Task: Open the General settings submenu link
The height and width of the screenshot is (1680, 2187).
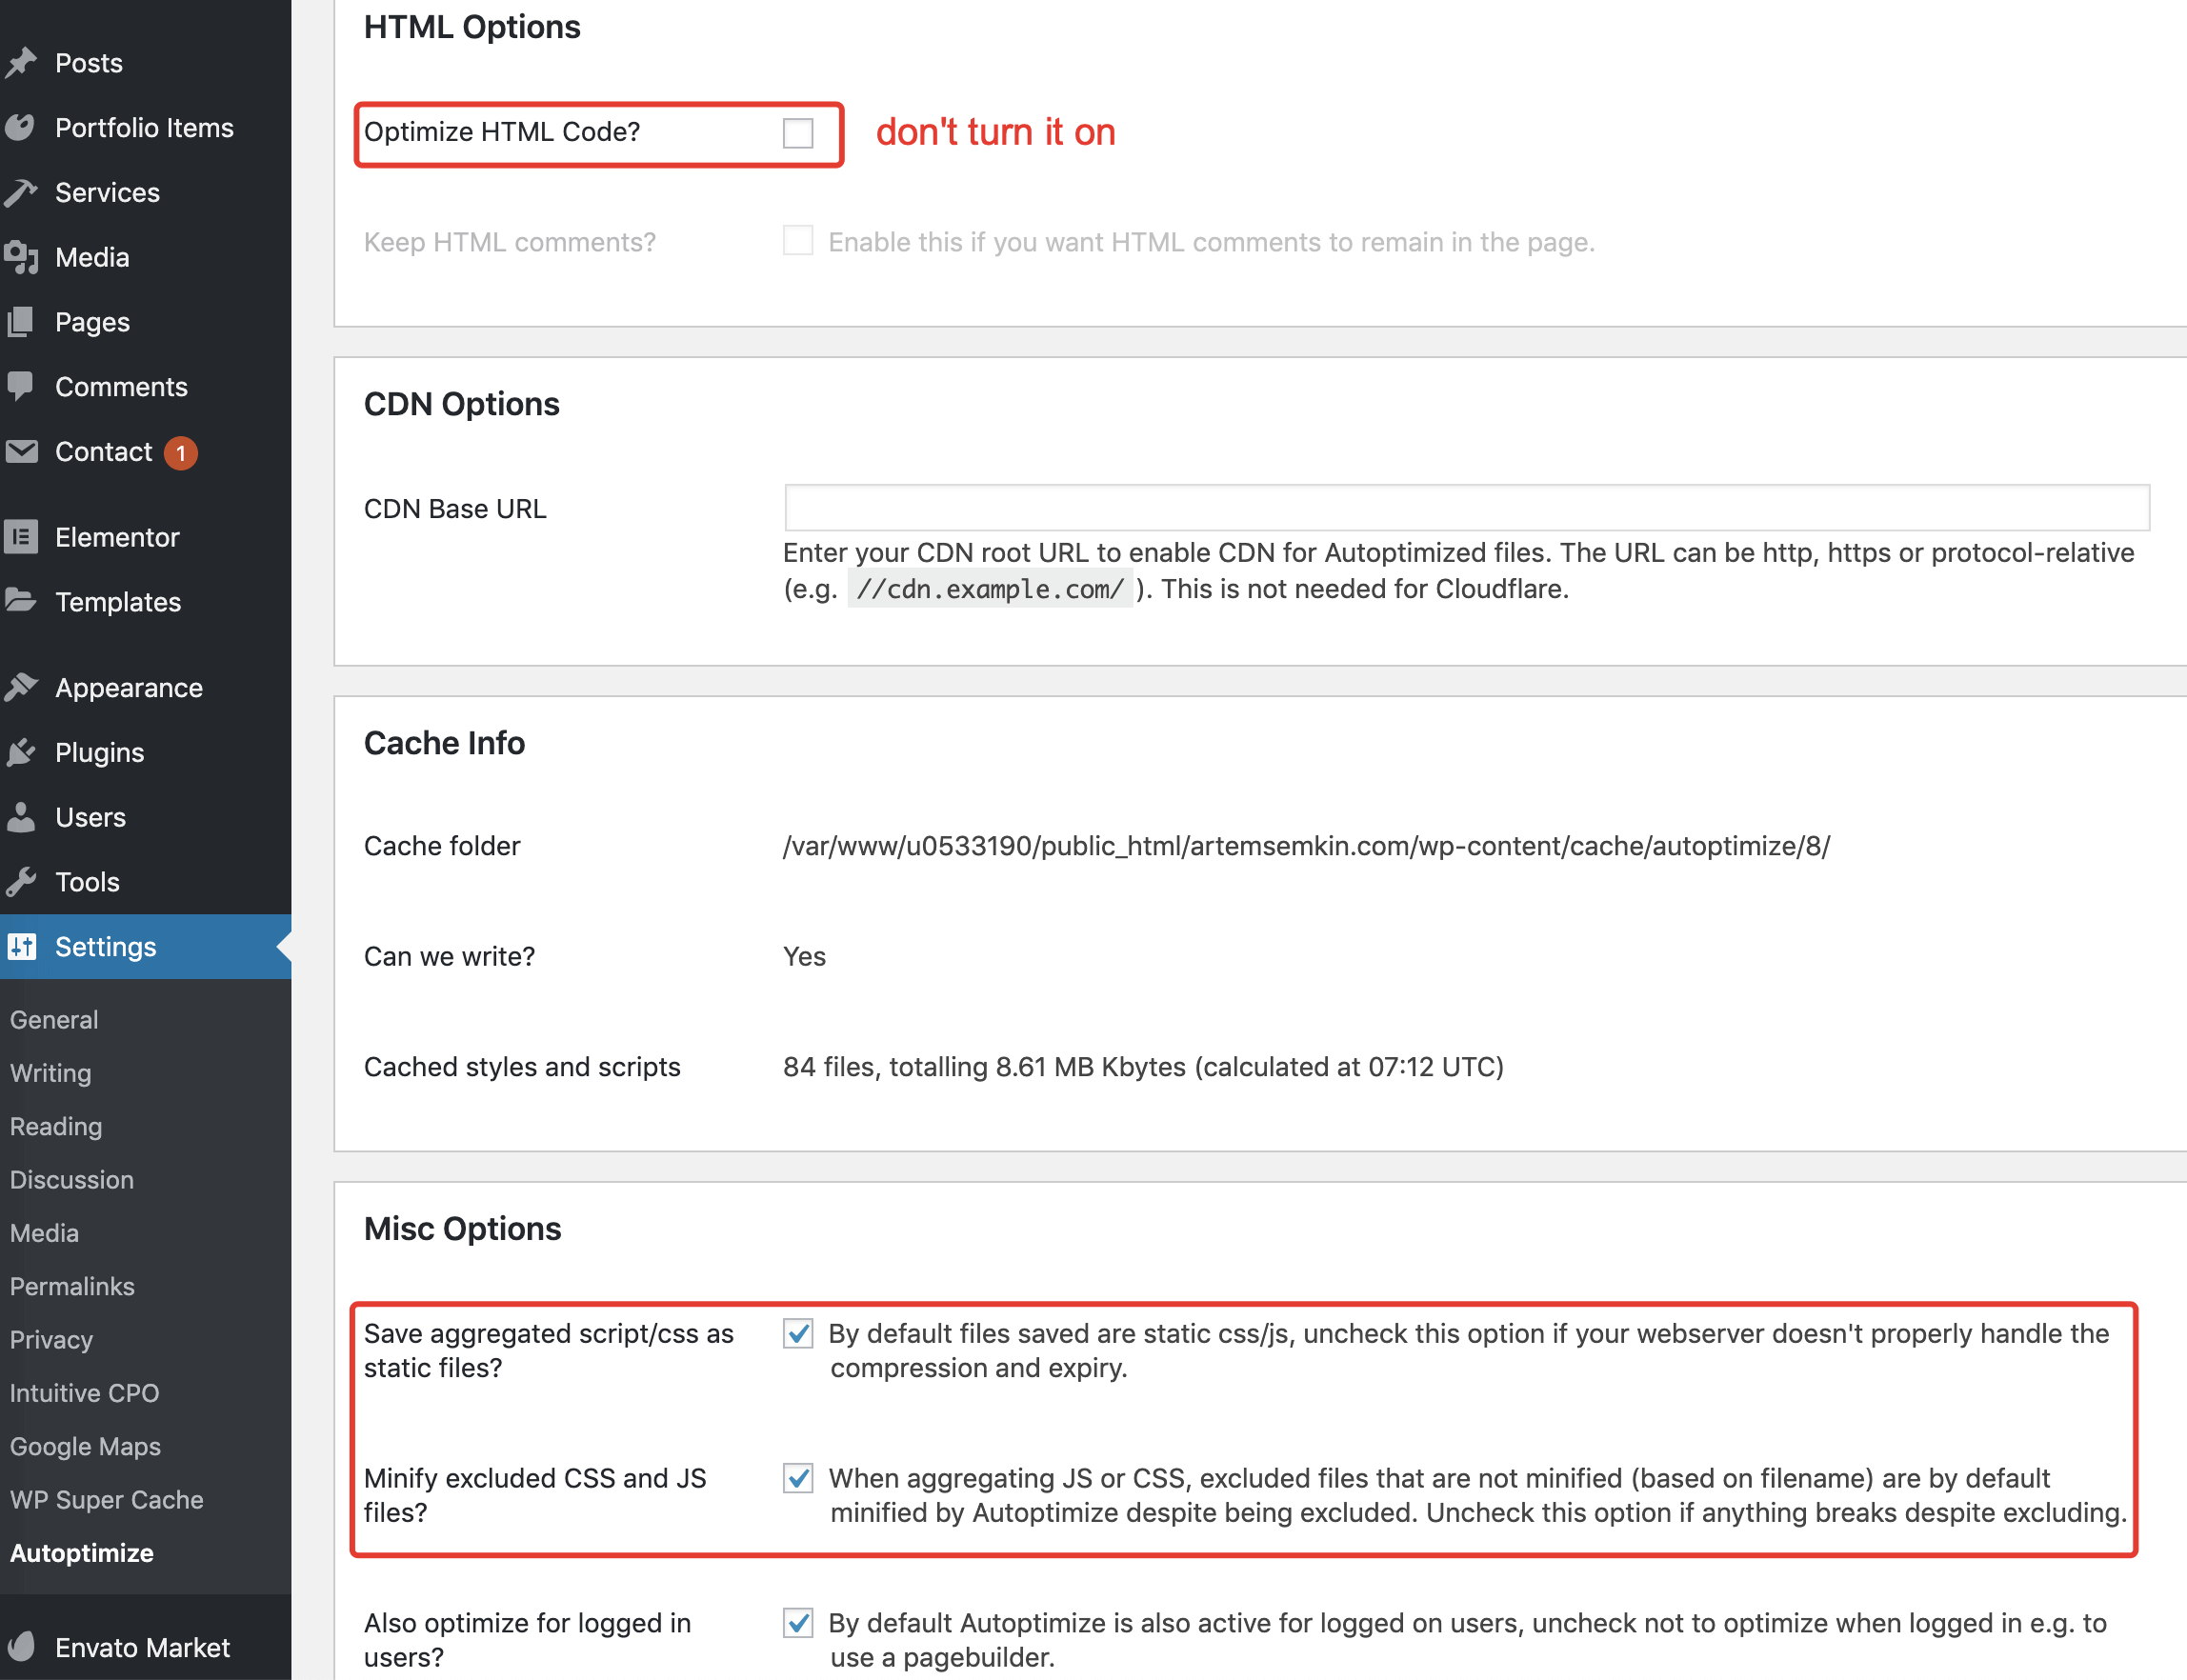Action: (x=54, y=1020)
